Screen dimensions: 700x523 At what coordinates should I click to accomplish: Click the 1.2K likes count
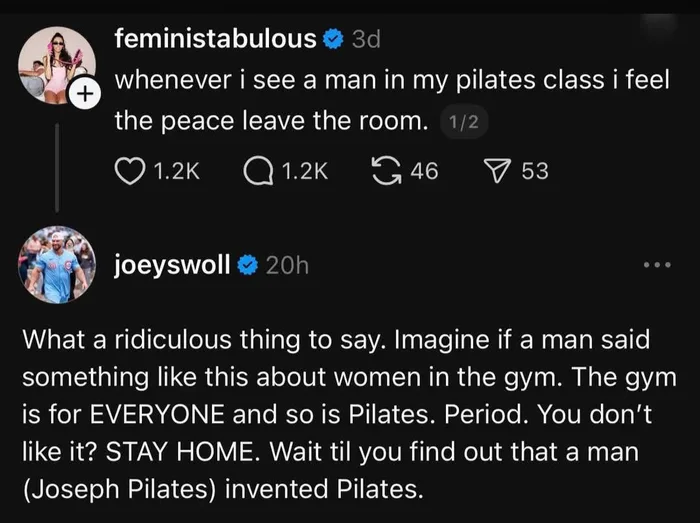pos(176,171)
